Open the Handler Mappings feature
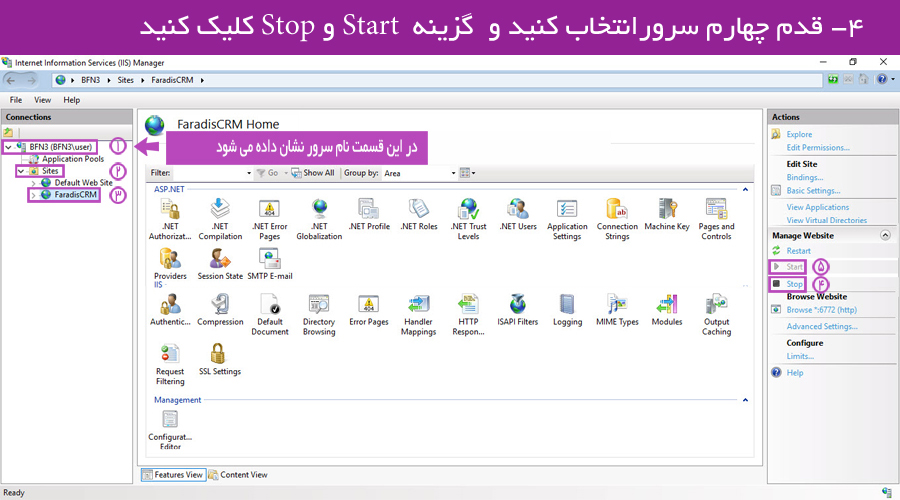The width and height of the screenshot is (900, 500). click(x=418, y=315)
